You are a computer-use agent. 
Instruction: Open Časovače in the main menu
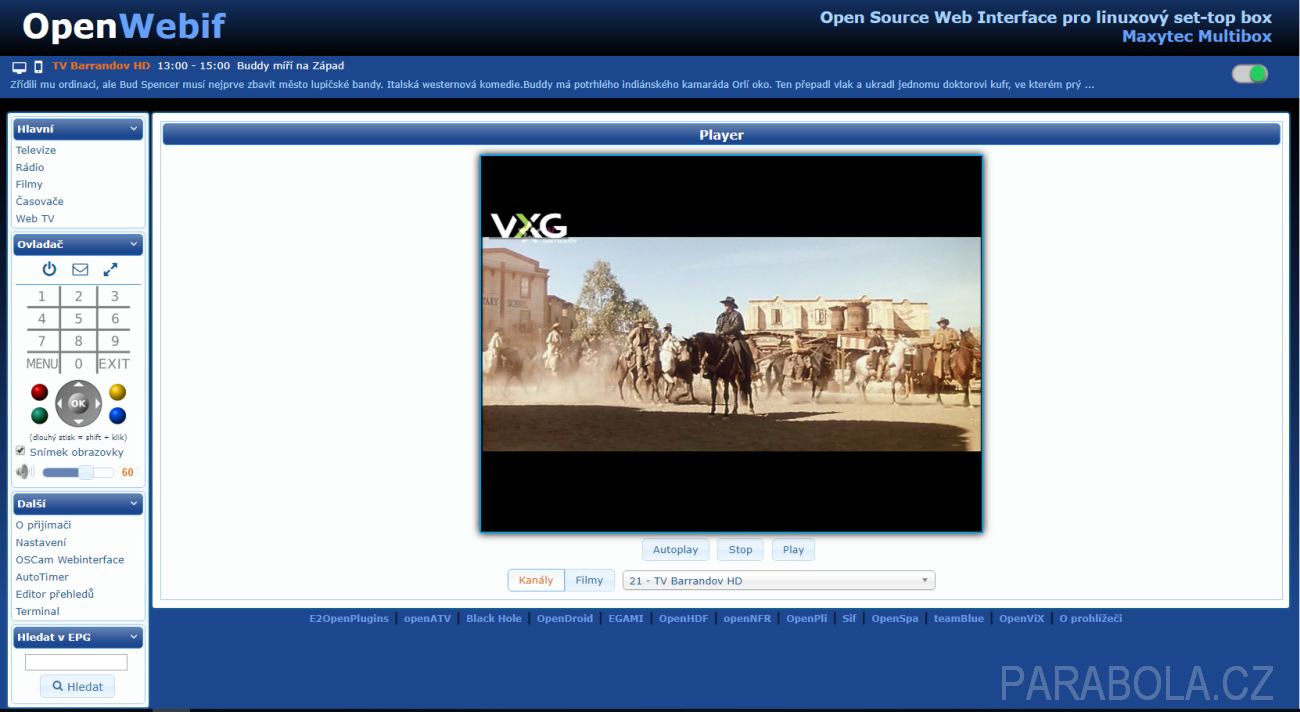point(40,201)
